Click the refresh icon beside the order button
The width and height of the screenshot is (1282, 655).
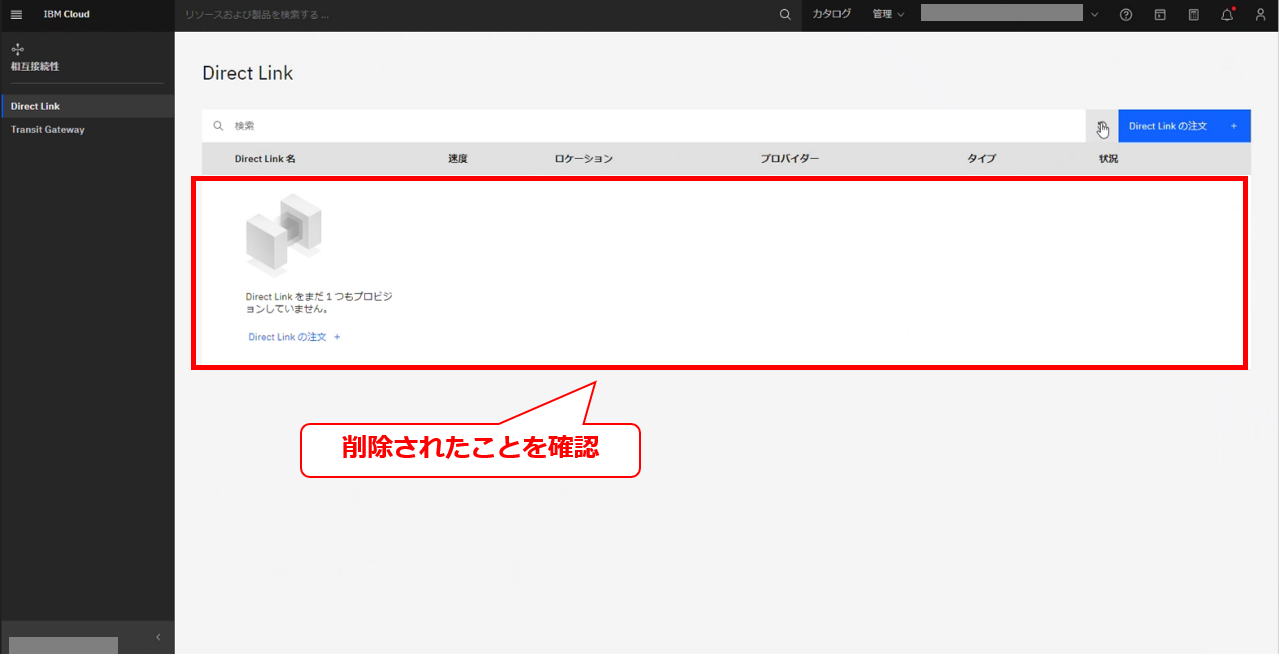coord(1102,126)
